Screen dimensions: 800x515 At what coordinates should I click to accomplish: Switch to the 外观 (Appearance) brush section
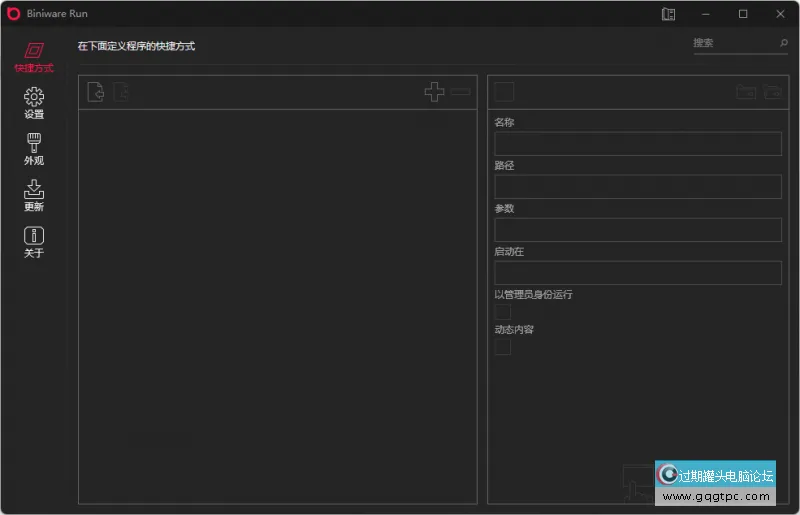pos(34,148)
